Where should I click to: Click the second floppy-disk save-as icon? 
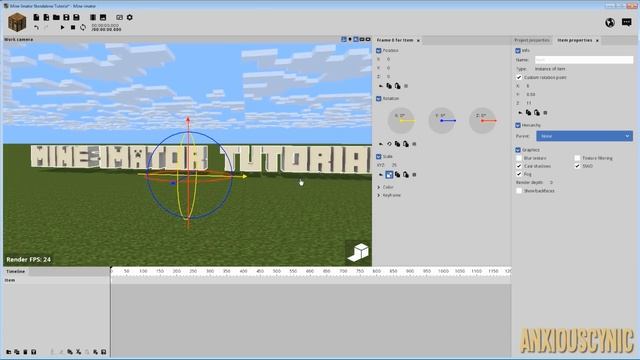click(76, 17)
